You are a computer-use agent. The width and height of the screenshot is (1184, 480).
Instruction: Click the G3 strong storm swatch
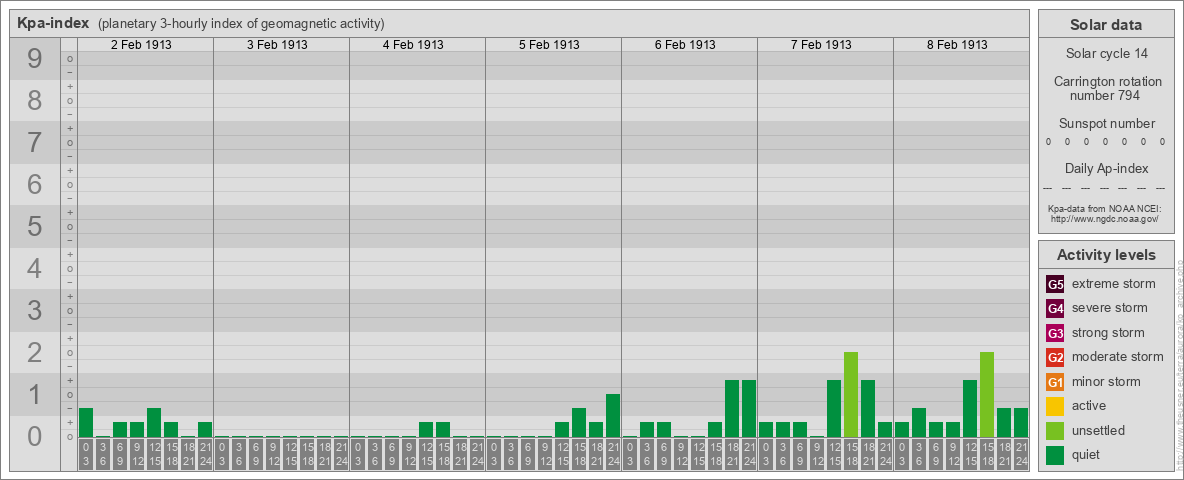pyautogui.click(x=1055, y=333)
